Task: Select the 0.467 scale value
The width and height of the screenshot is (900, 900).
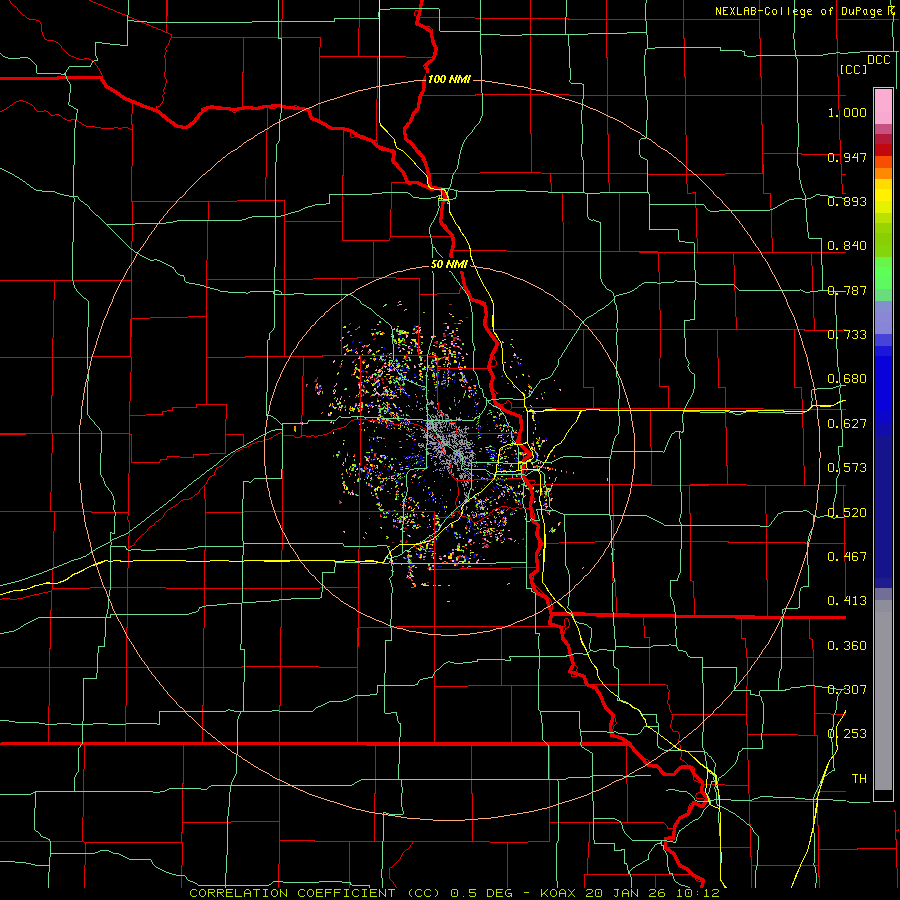Action: coord(847,557)
